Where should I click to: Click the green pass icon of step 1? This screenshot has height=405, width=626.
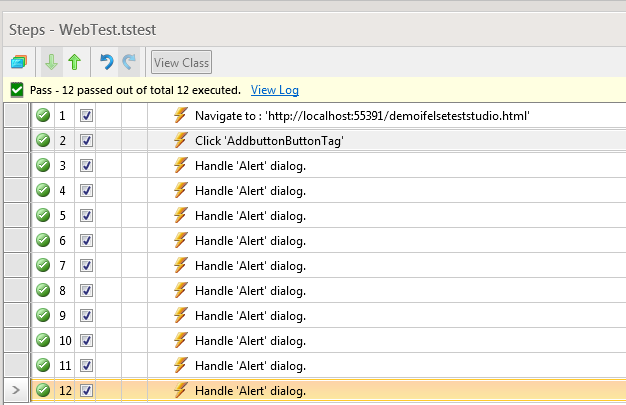click(x=43, y=116)
